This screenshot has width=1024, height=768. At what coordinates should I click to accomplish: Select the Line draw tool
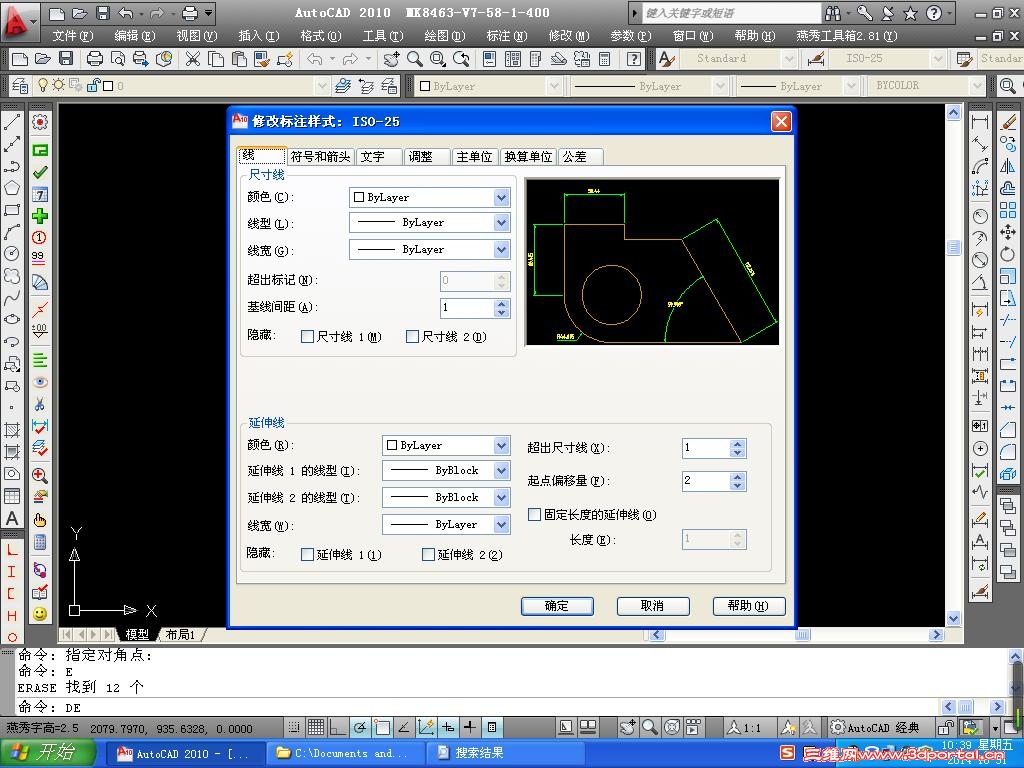[x=12, y=122]
